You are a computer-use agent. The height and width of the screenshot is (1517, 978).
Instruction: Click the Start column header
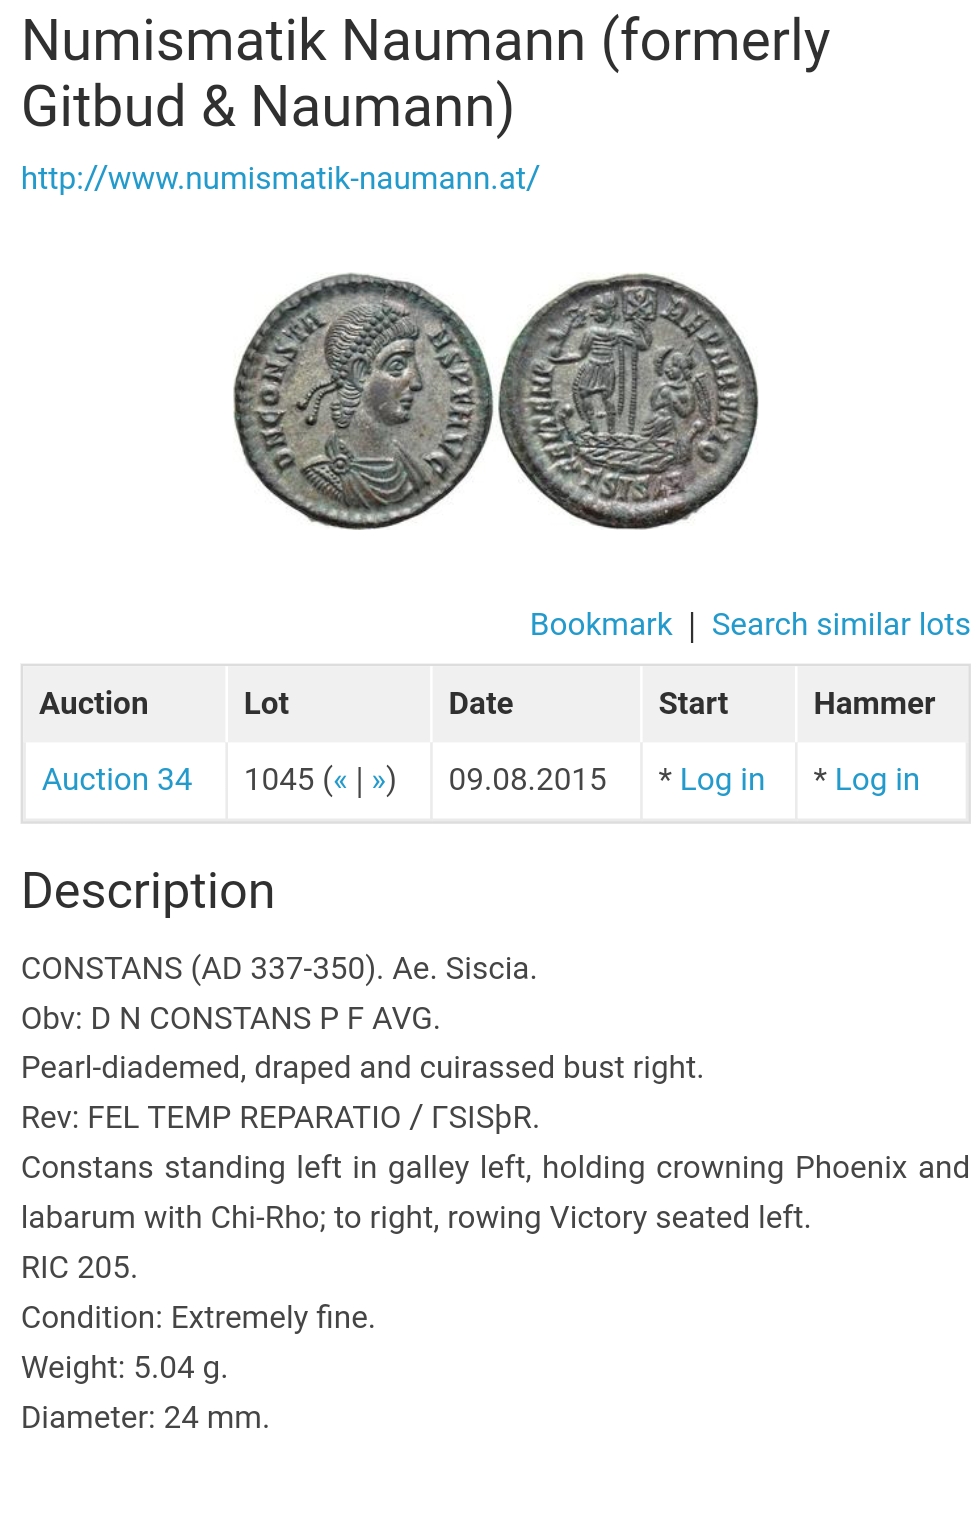693,703
